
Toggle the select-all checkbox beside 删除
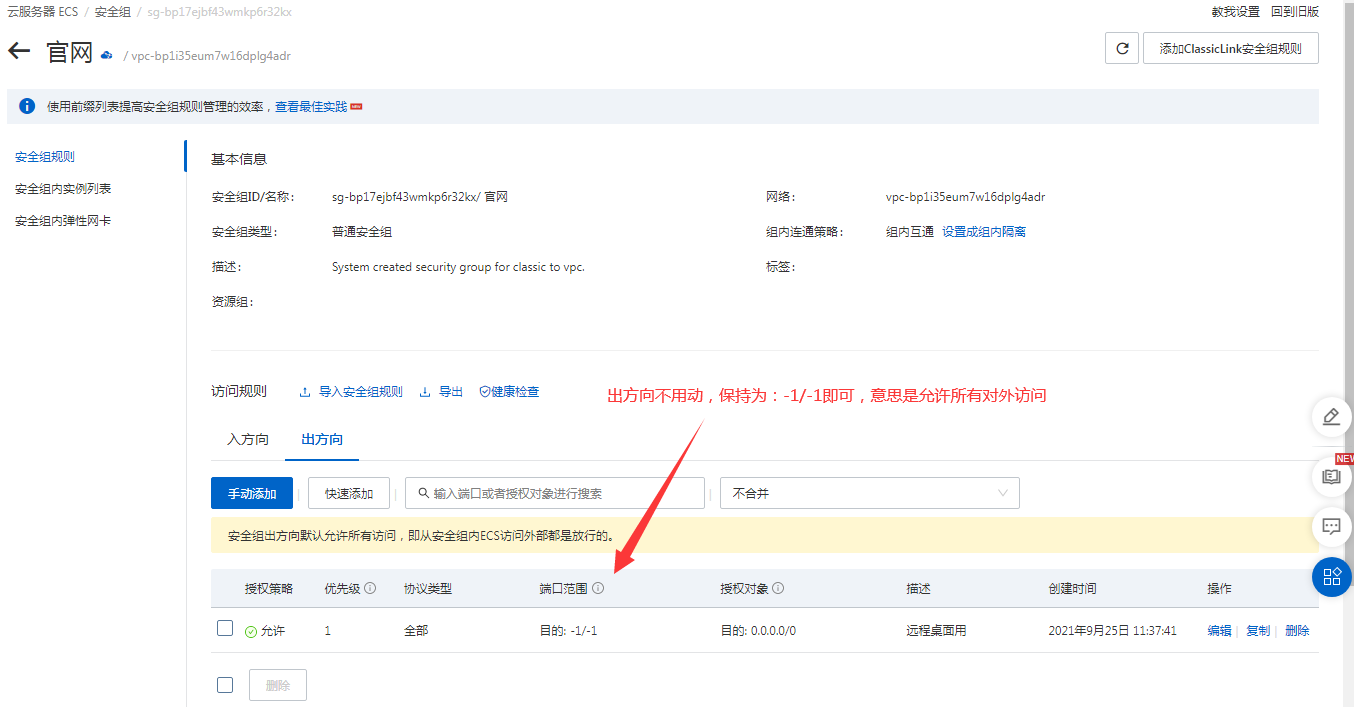[225, 685]
